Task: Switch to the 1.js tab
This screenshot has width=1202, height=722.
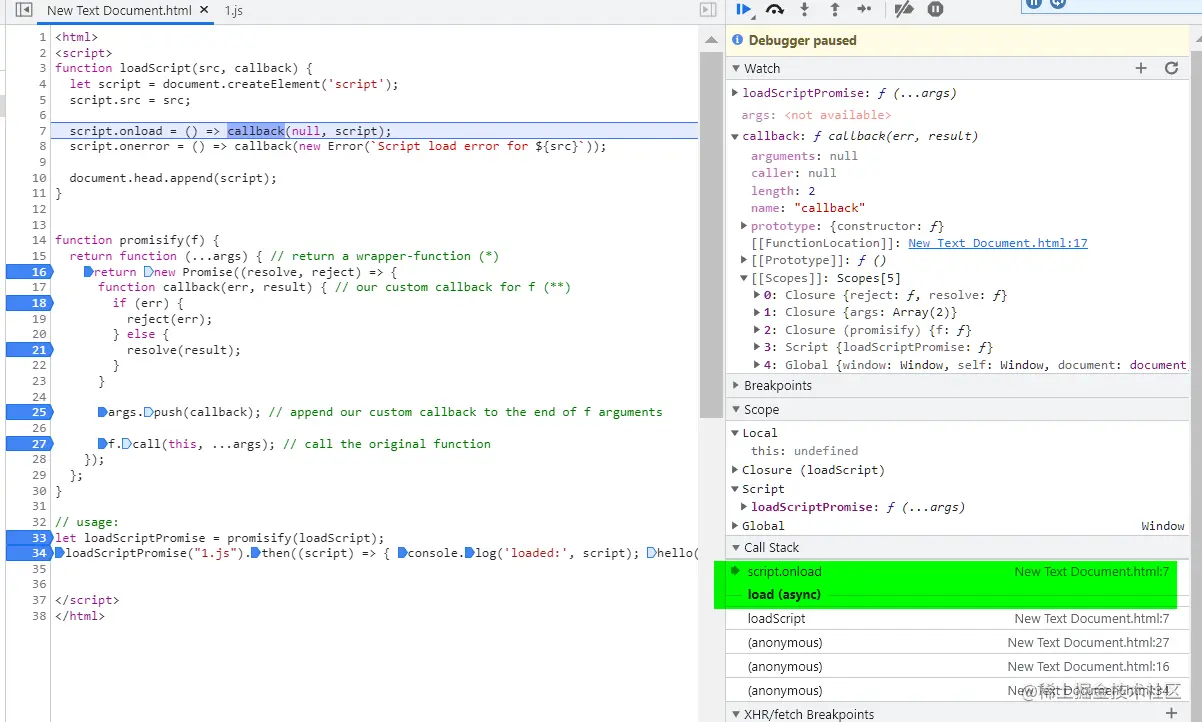Action: pyautogui.click(x=233, y=11)
